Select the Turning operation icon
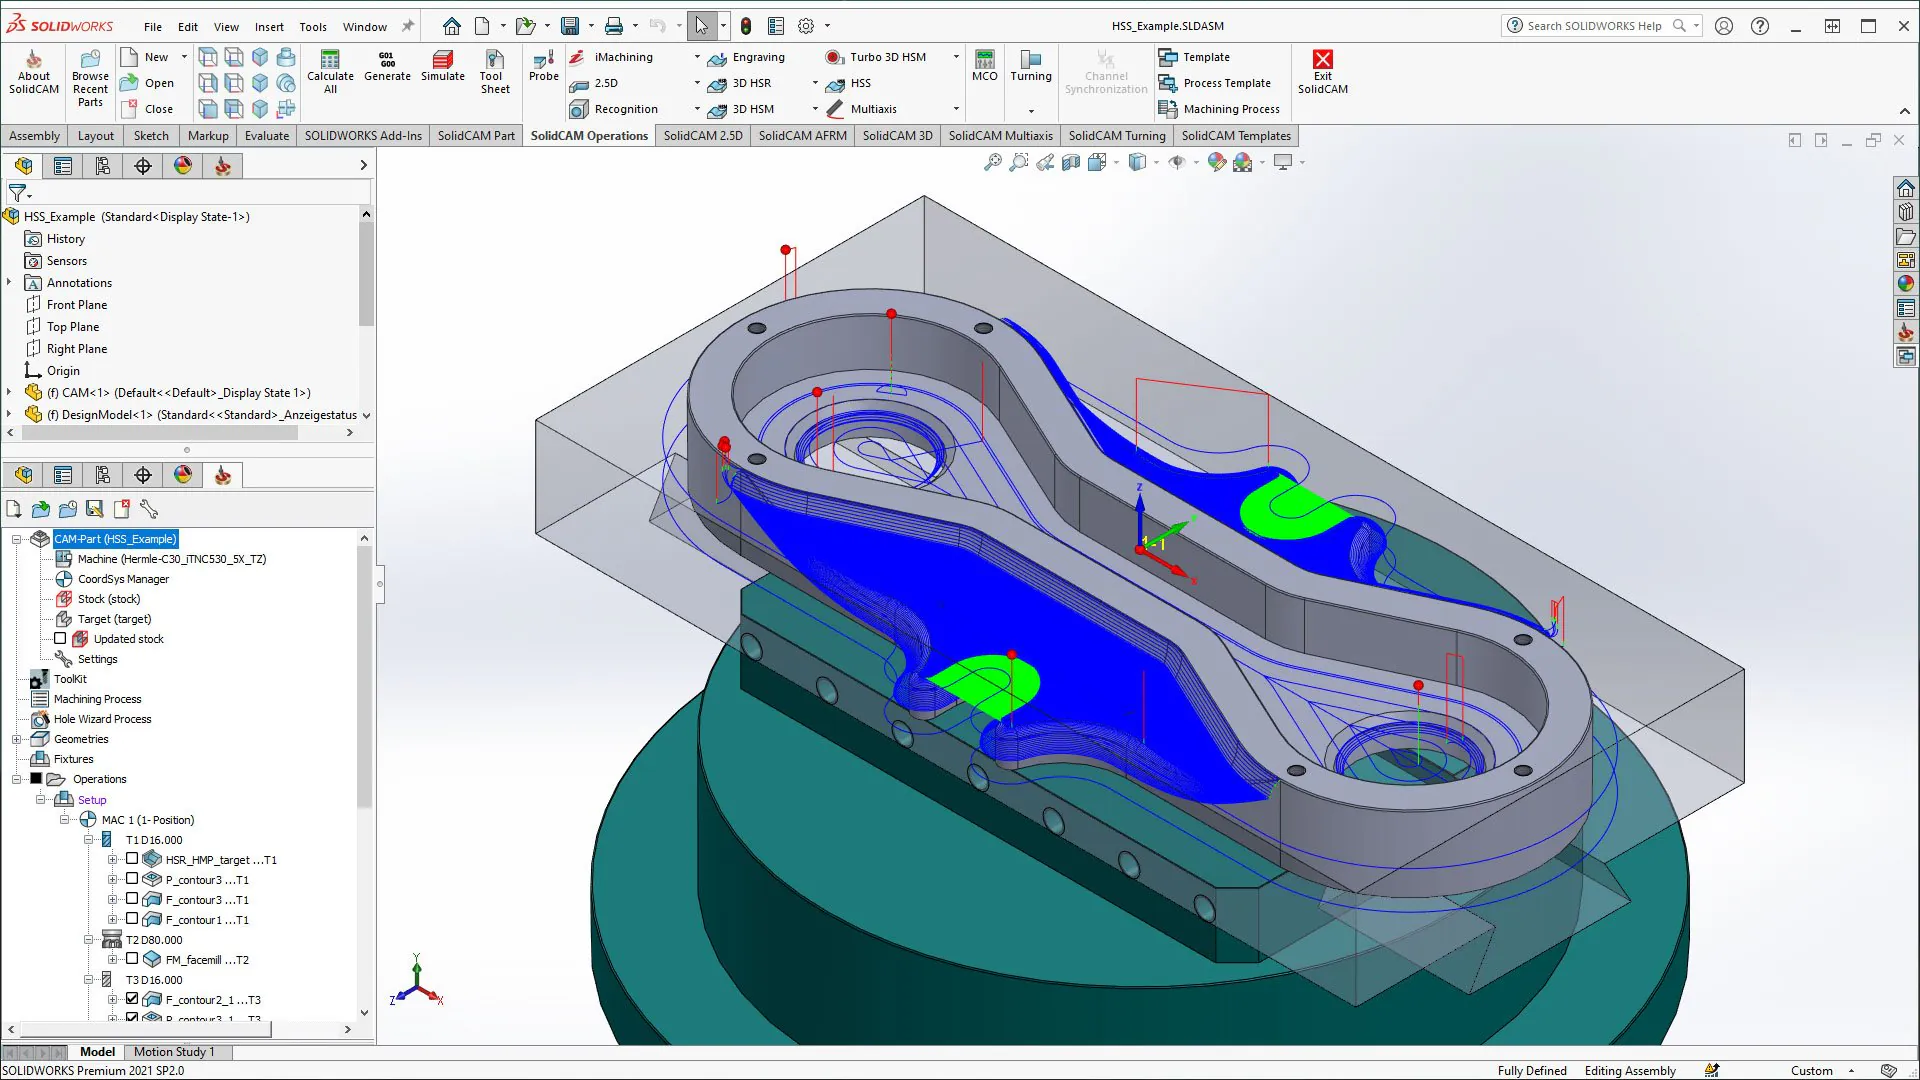 [x=1030, y=60]
